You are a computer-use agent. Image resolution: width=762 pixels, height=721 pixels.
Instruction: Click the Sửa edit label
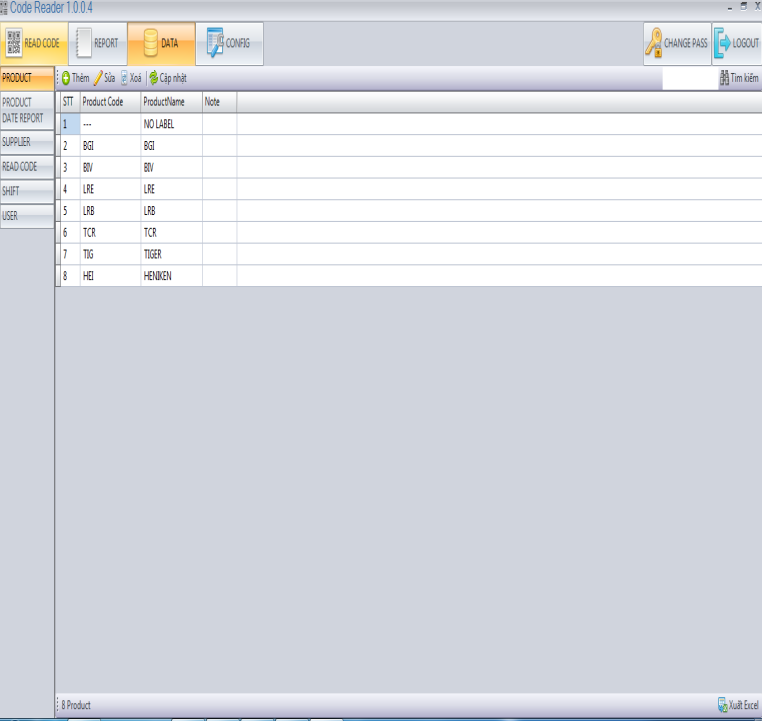(110, 78)
